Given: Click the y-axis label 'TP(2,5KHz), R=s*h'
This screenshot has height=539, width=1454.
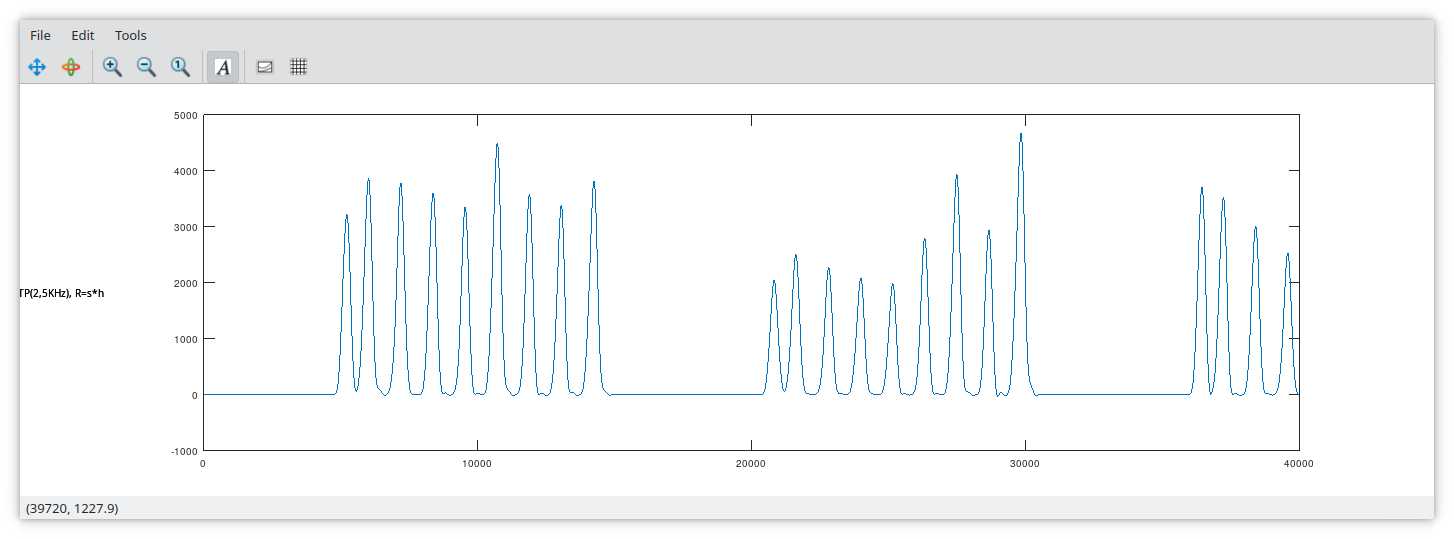Looking at the screenshot, I should pyautogui.click(x=61, y=293).
